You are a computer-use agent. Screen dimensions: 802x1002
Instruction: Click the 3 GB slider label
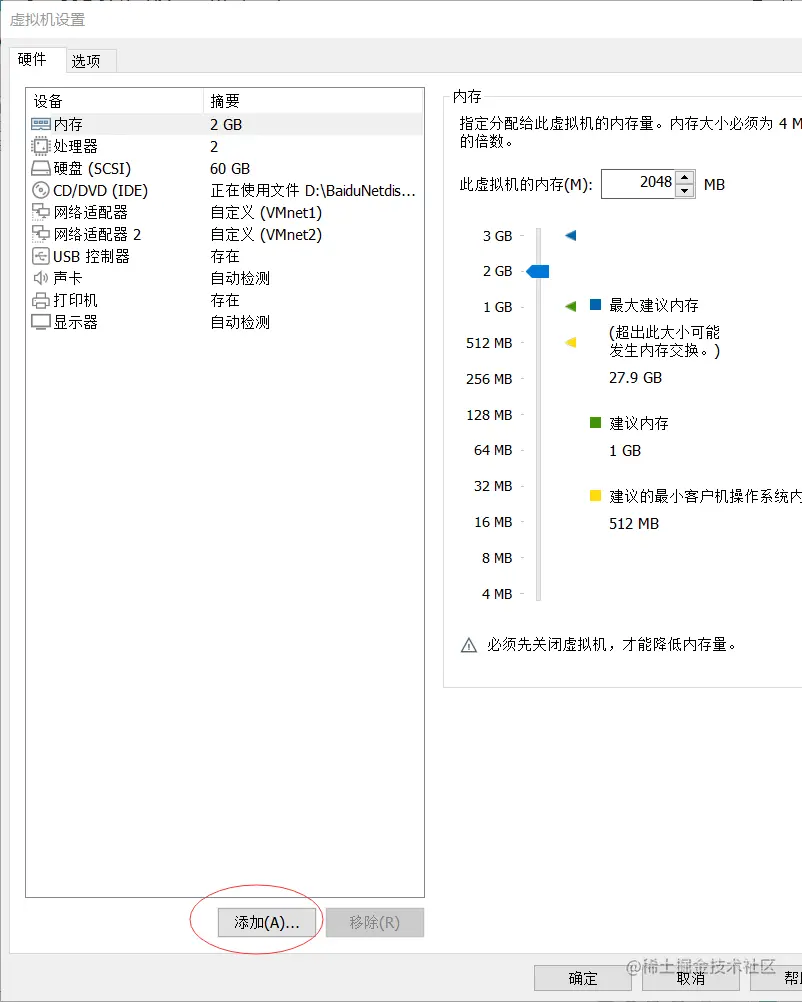497,236
